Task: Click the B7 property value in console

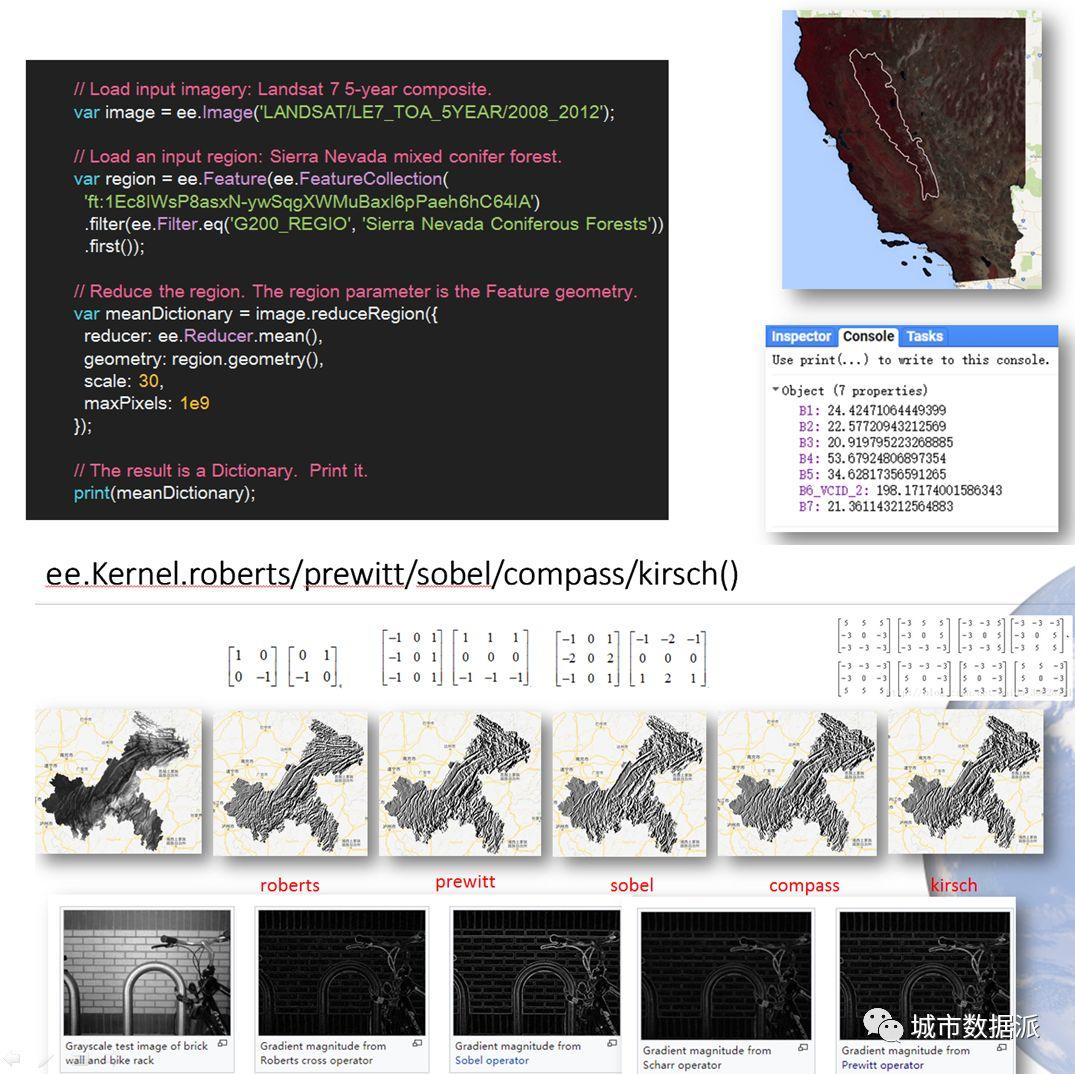Action: pos(890,506)
